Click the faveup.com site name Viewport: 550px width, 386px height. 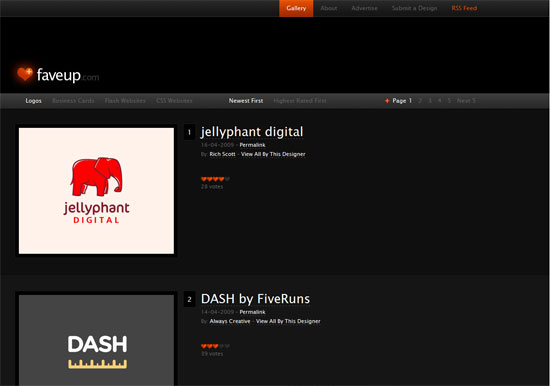click(x=68, y=75)
